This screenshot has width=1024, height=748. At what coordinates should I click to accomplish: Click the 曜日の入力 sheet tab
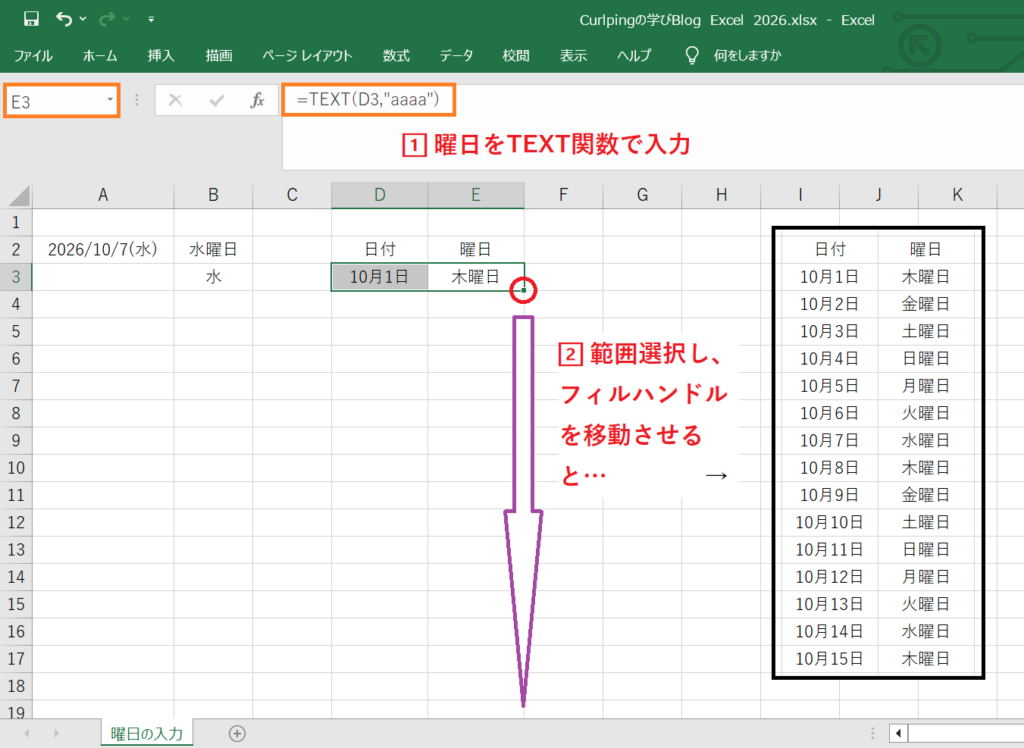point(147,733)
